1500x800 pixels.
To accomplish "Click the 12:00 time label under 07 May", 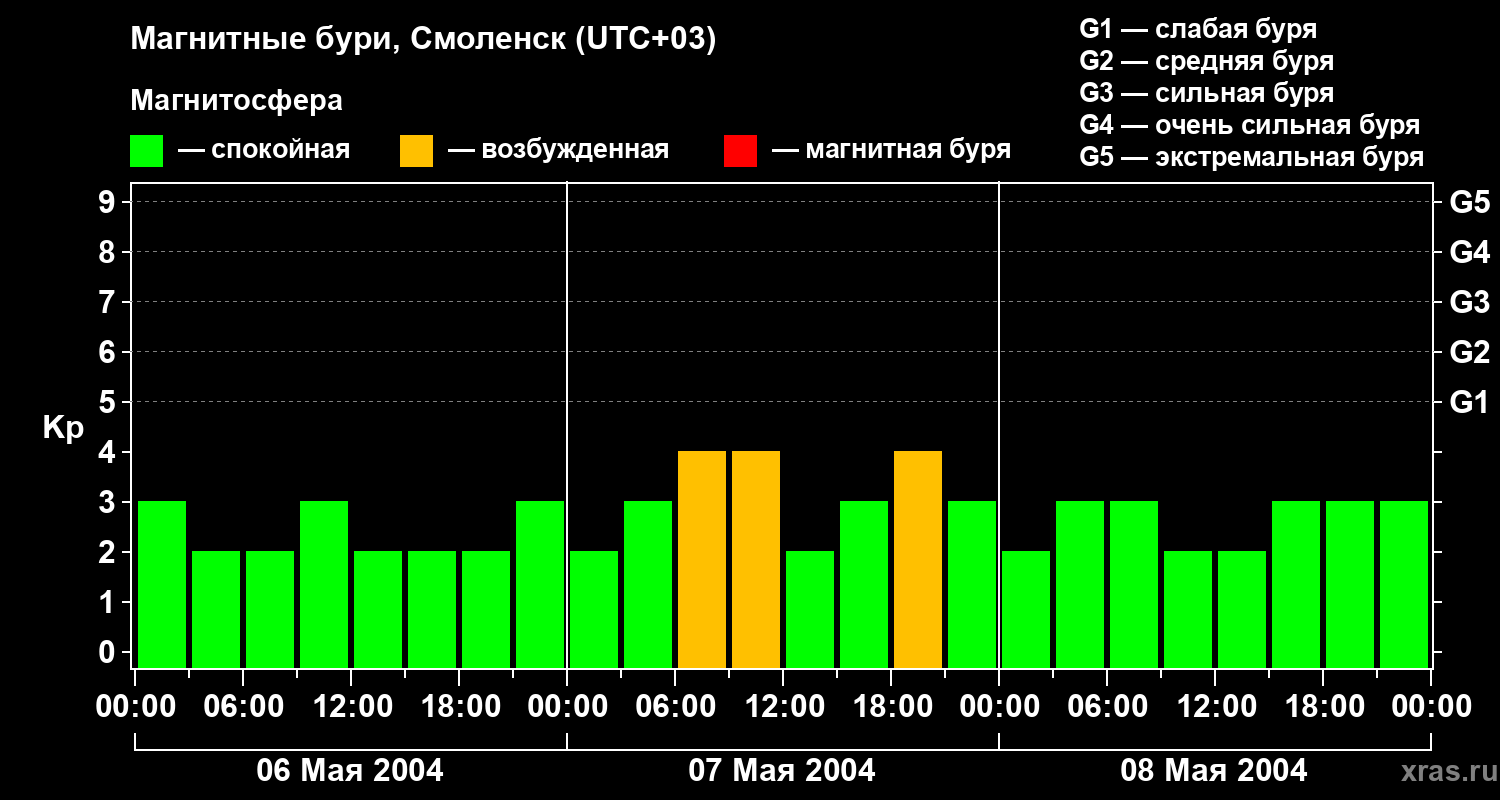I will point(783,707).
